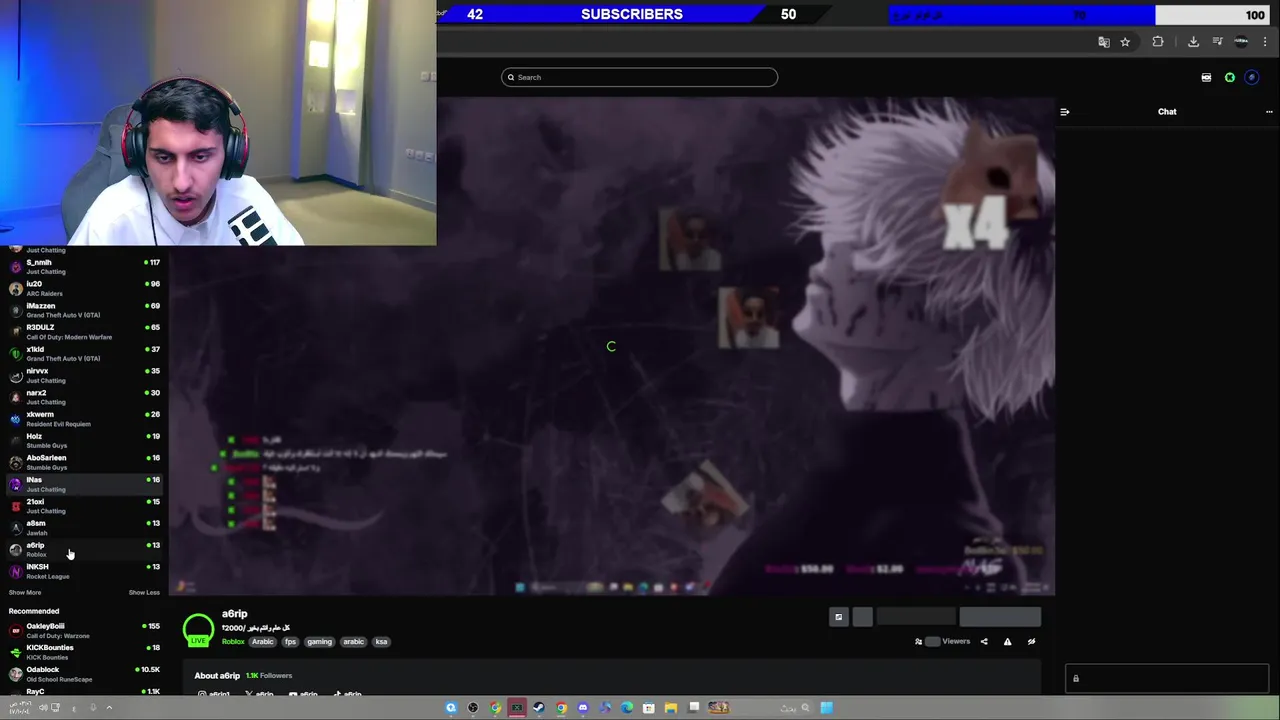Click the stream video player
The height and width of the screenshot is (720, 1280).
612,346
